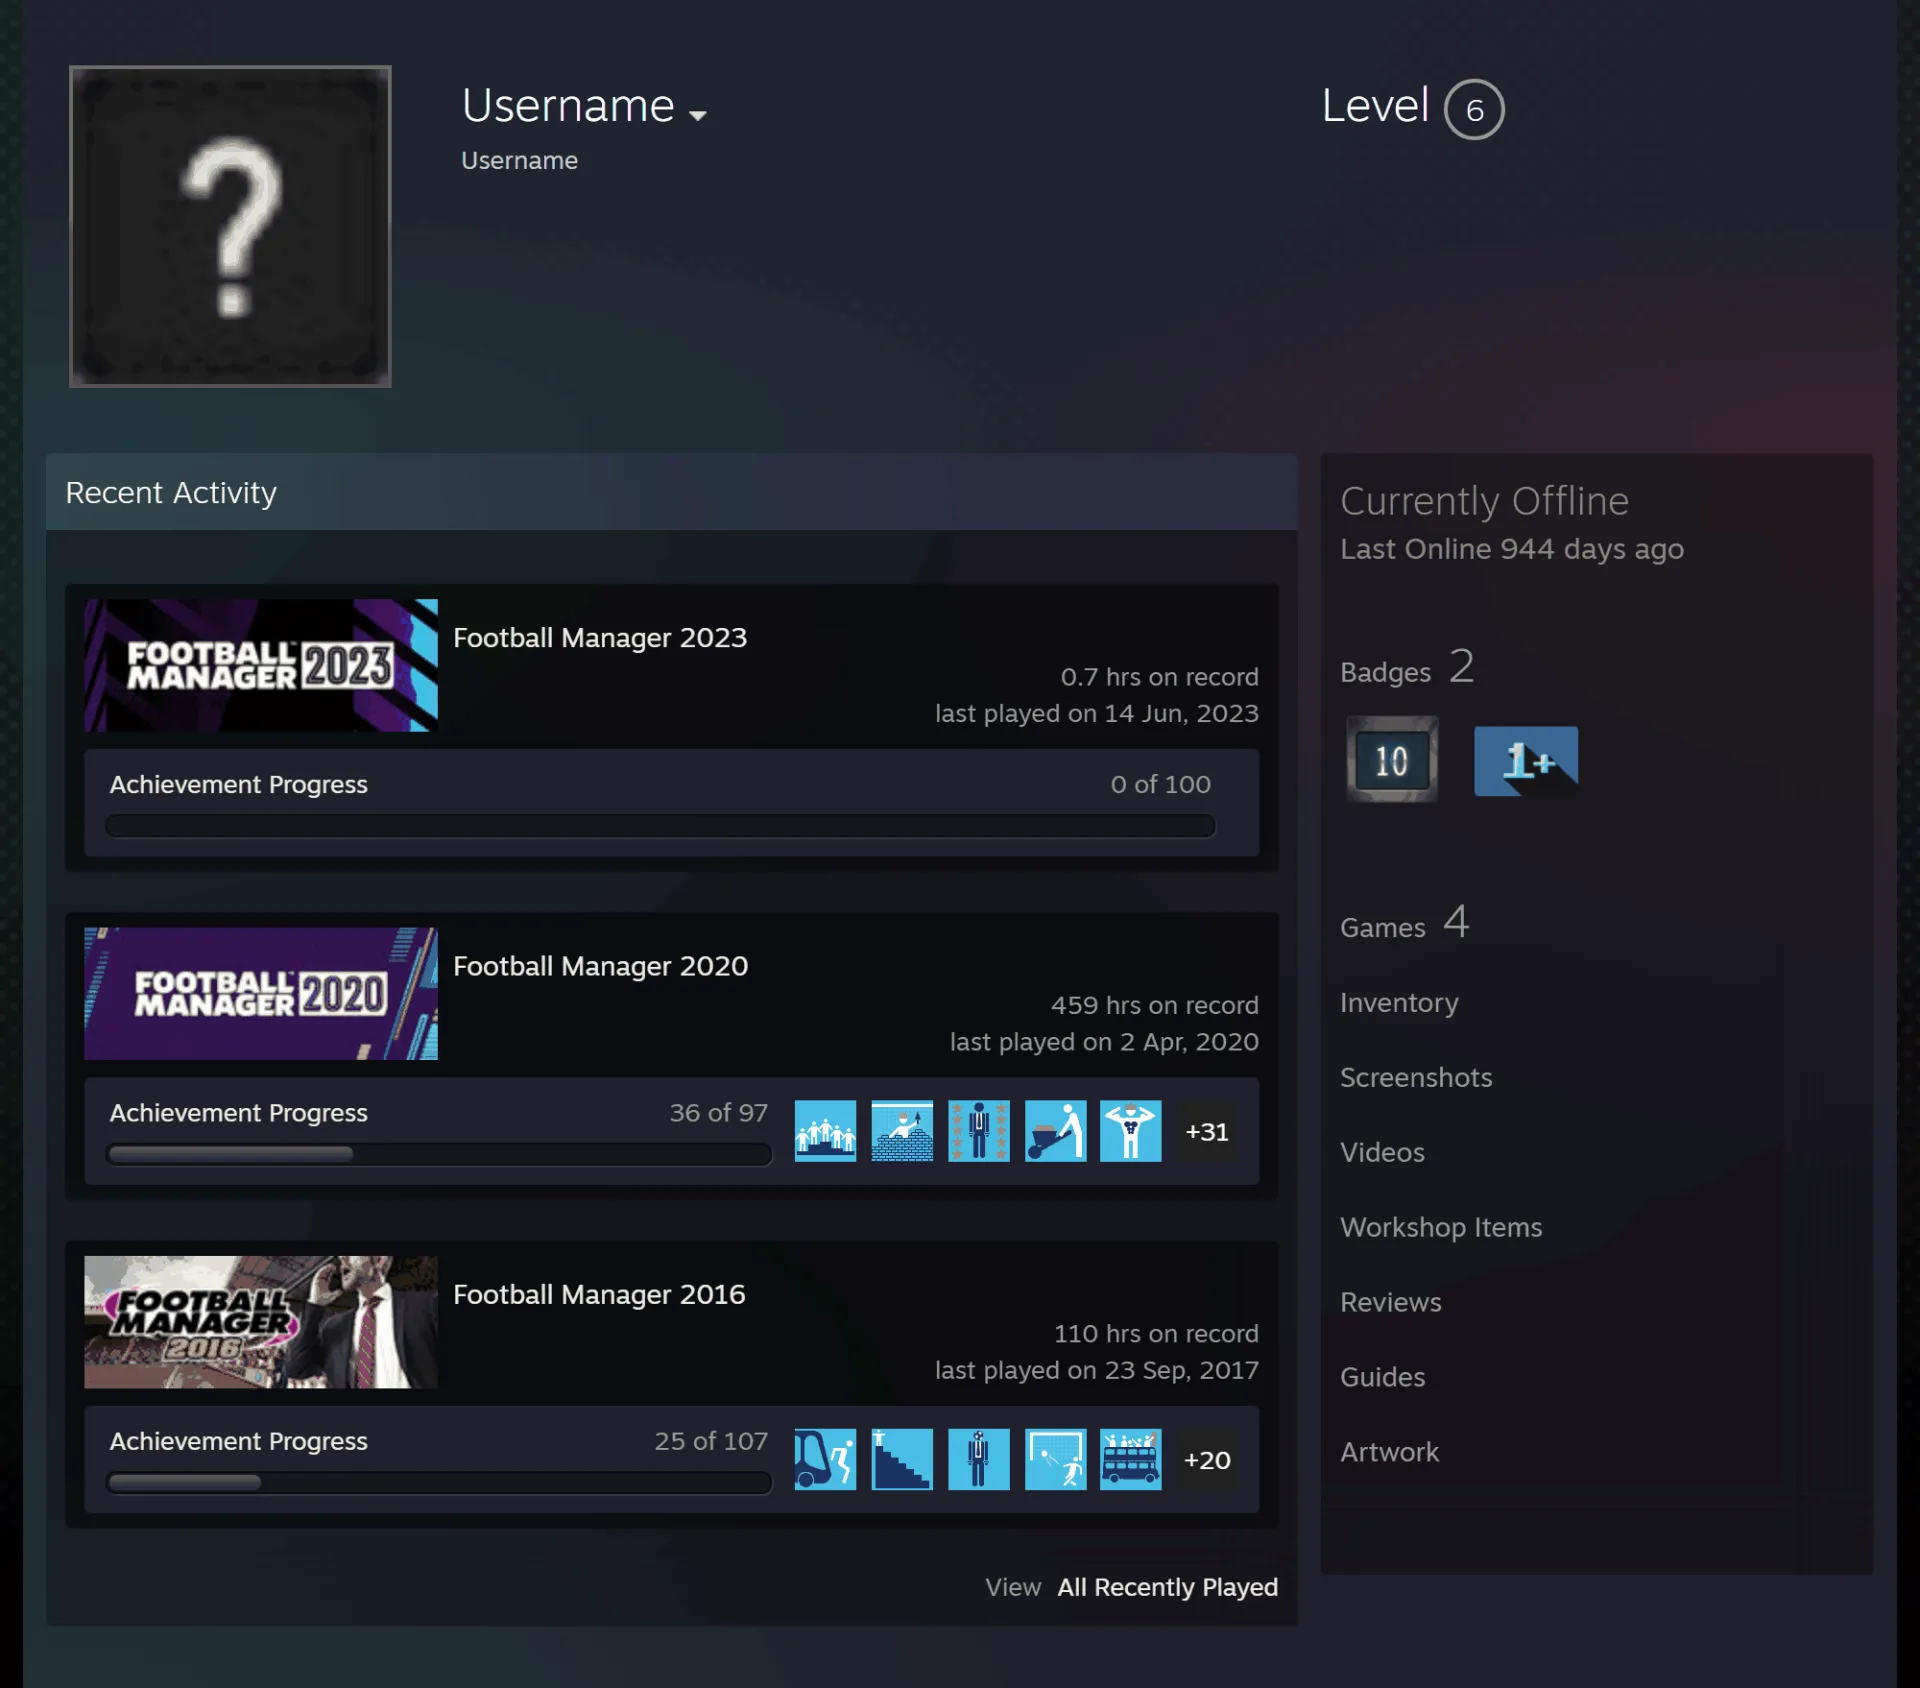The image size is (1920, 1688).
Task: Go to the Screenshots section
Action: point(1416,1077)
